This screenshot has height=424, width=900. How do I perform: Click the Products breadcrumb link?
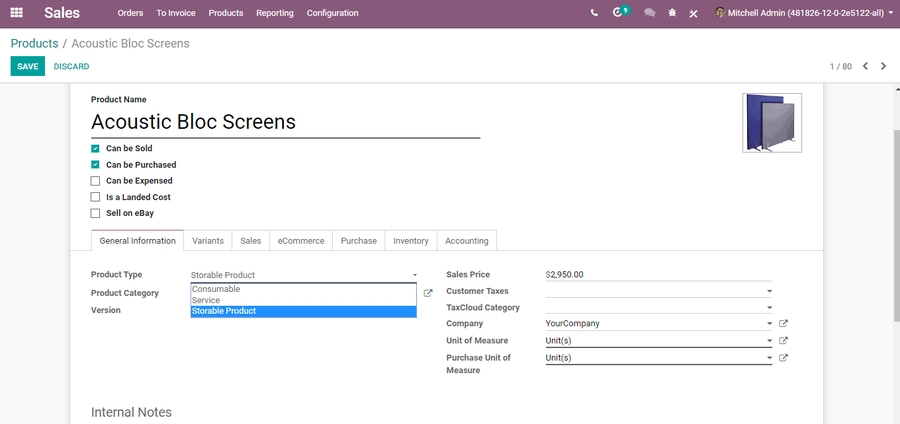click(34, 44)
